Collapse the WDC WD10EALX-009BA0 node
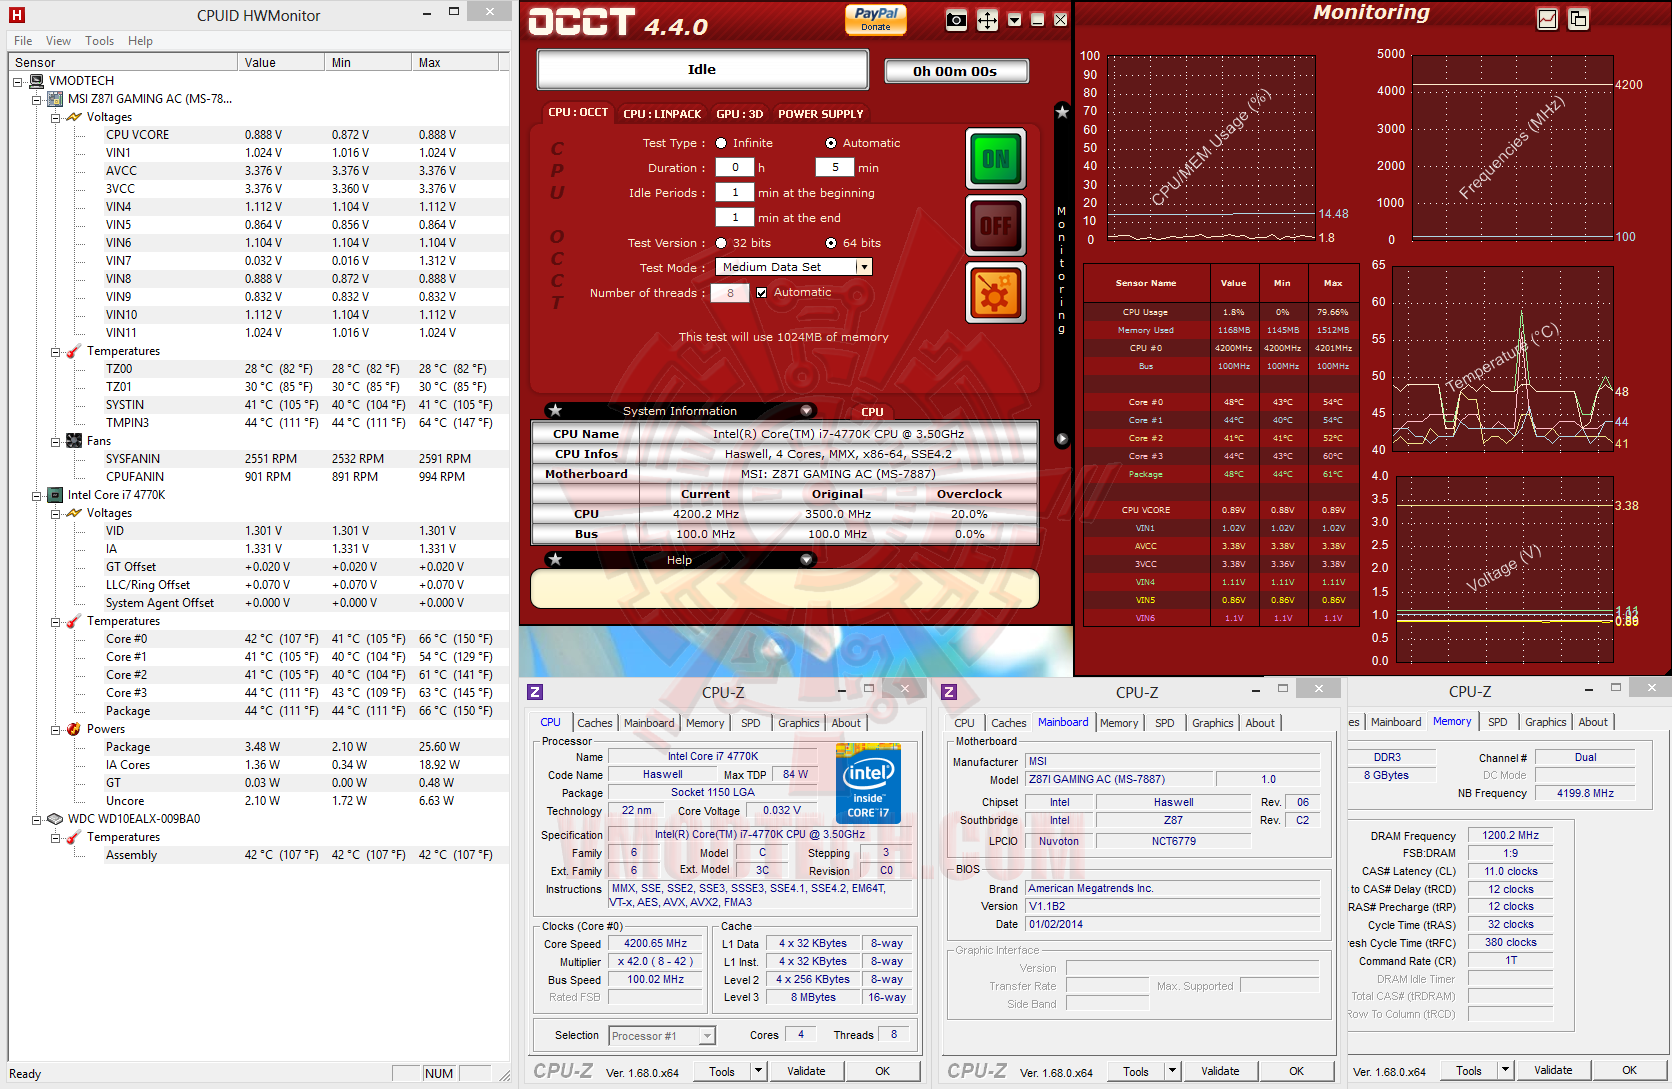Image resolution: width=1672 pixels, height=1089 pixels. 37,819
